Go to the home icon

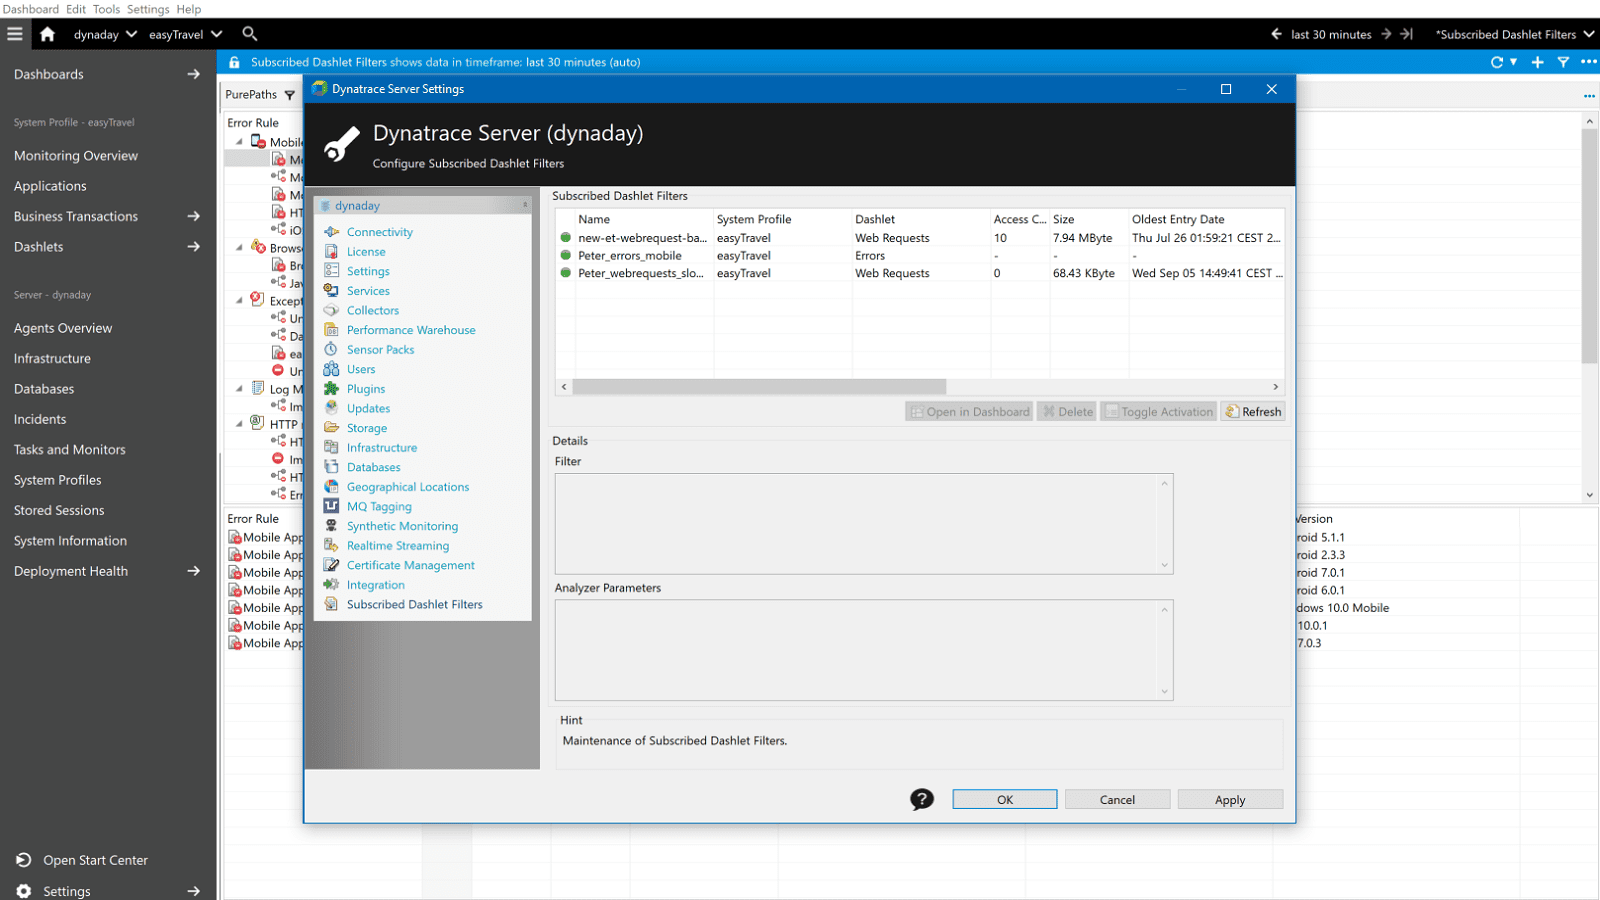coord(47,34)
